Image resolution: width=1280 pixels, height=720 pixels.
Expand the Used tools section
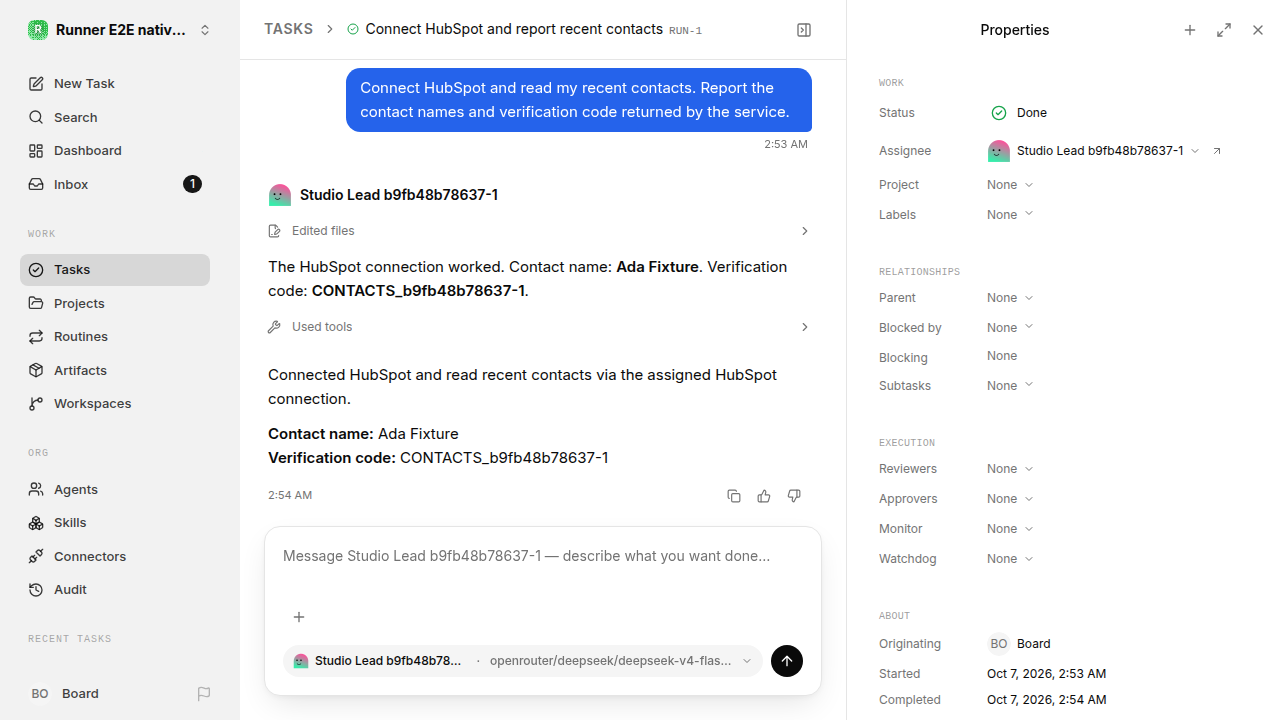click(539, 327)
